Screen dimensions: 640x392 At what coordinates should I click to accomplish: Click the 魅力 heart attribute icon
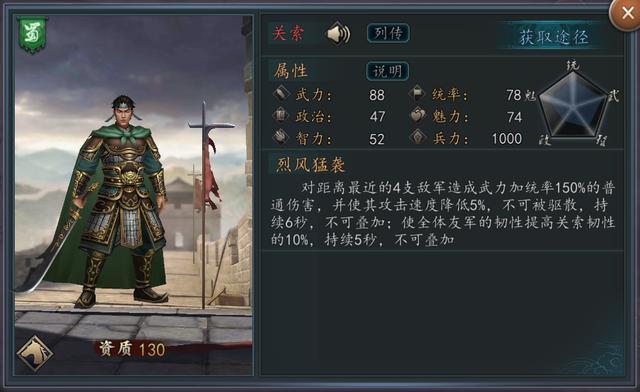[x=418, y=116]
